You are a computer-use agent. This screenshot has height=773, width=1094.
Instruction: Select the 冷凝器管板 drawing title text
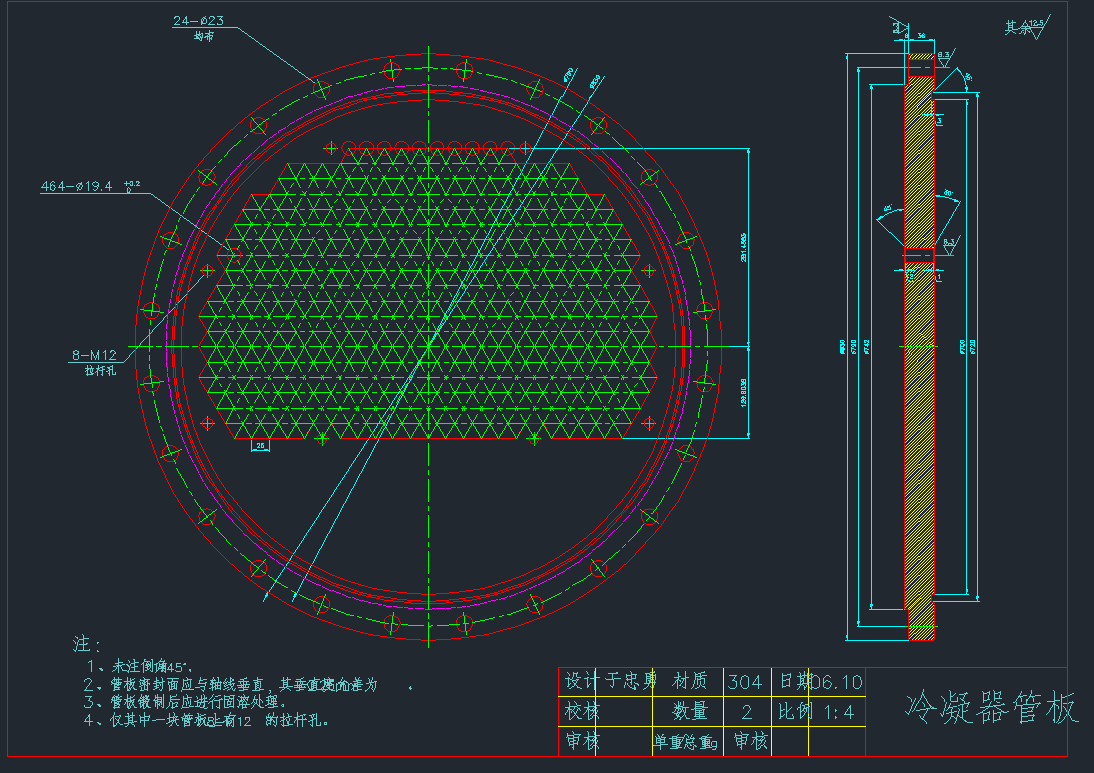(991, 707)
